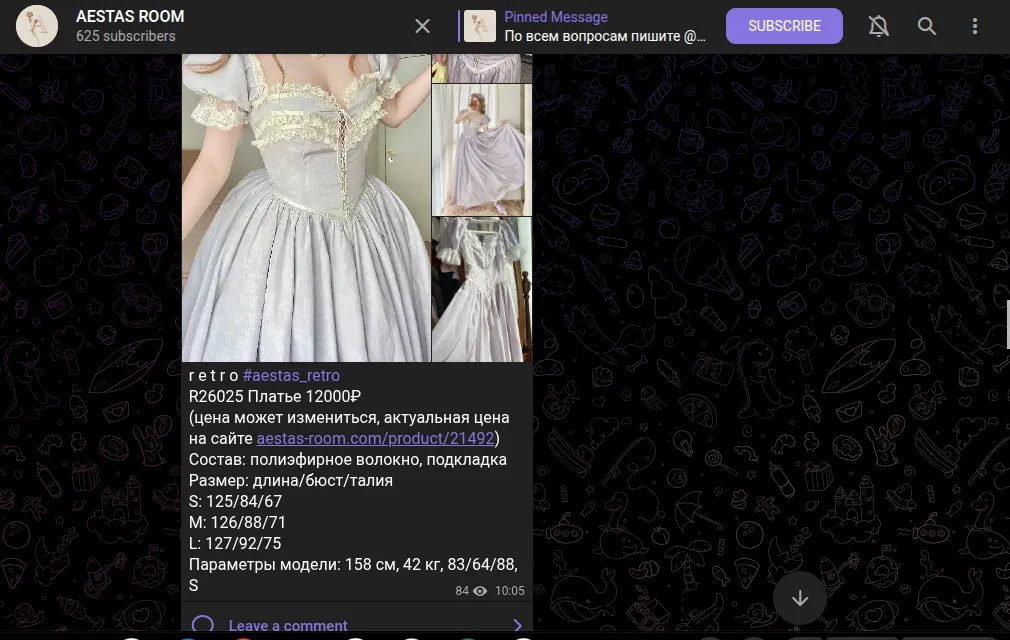This screenshot has height=640, width=1010.
Task: Toggle channel notifications with the bell icon
Action: point(879,26)
